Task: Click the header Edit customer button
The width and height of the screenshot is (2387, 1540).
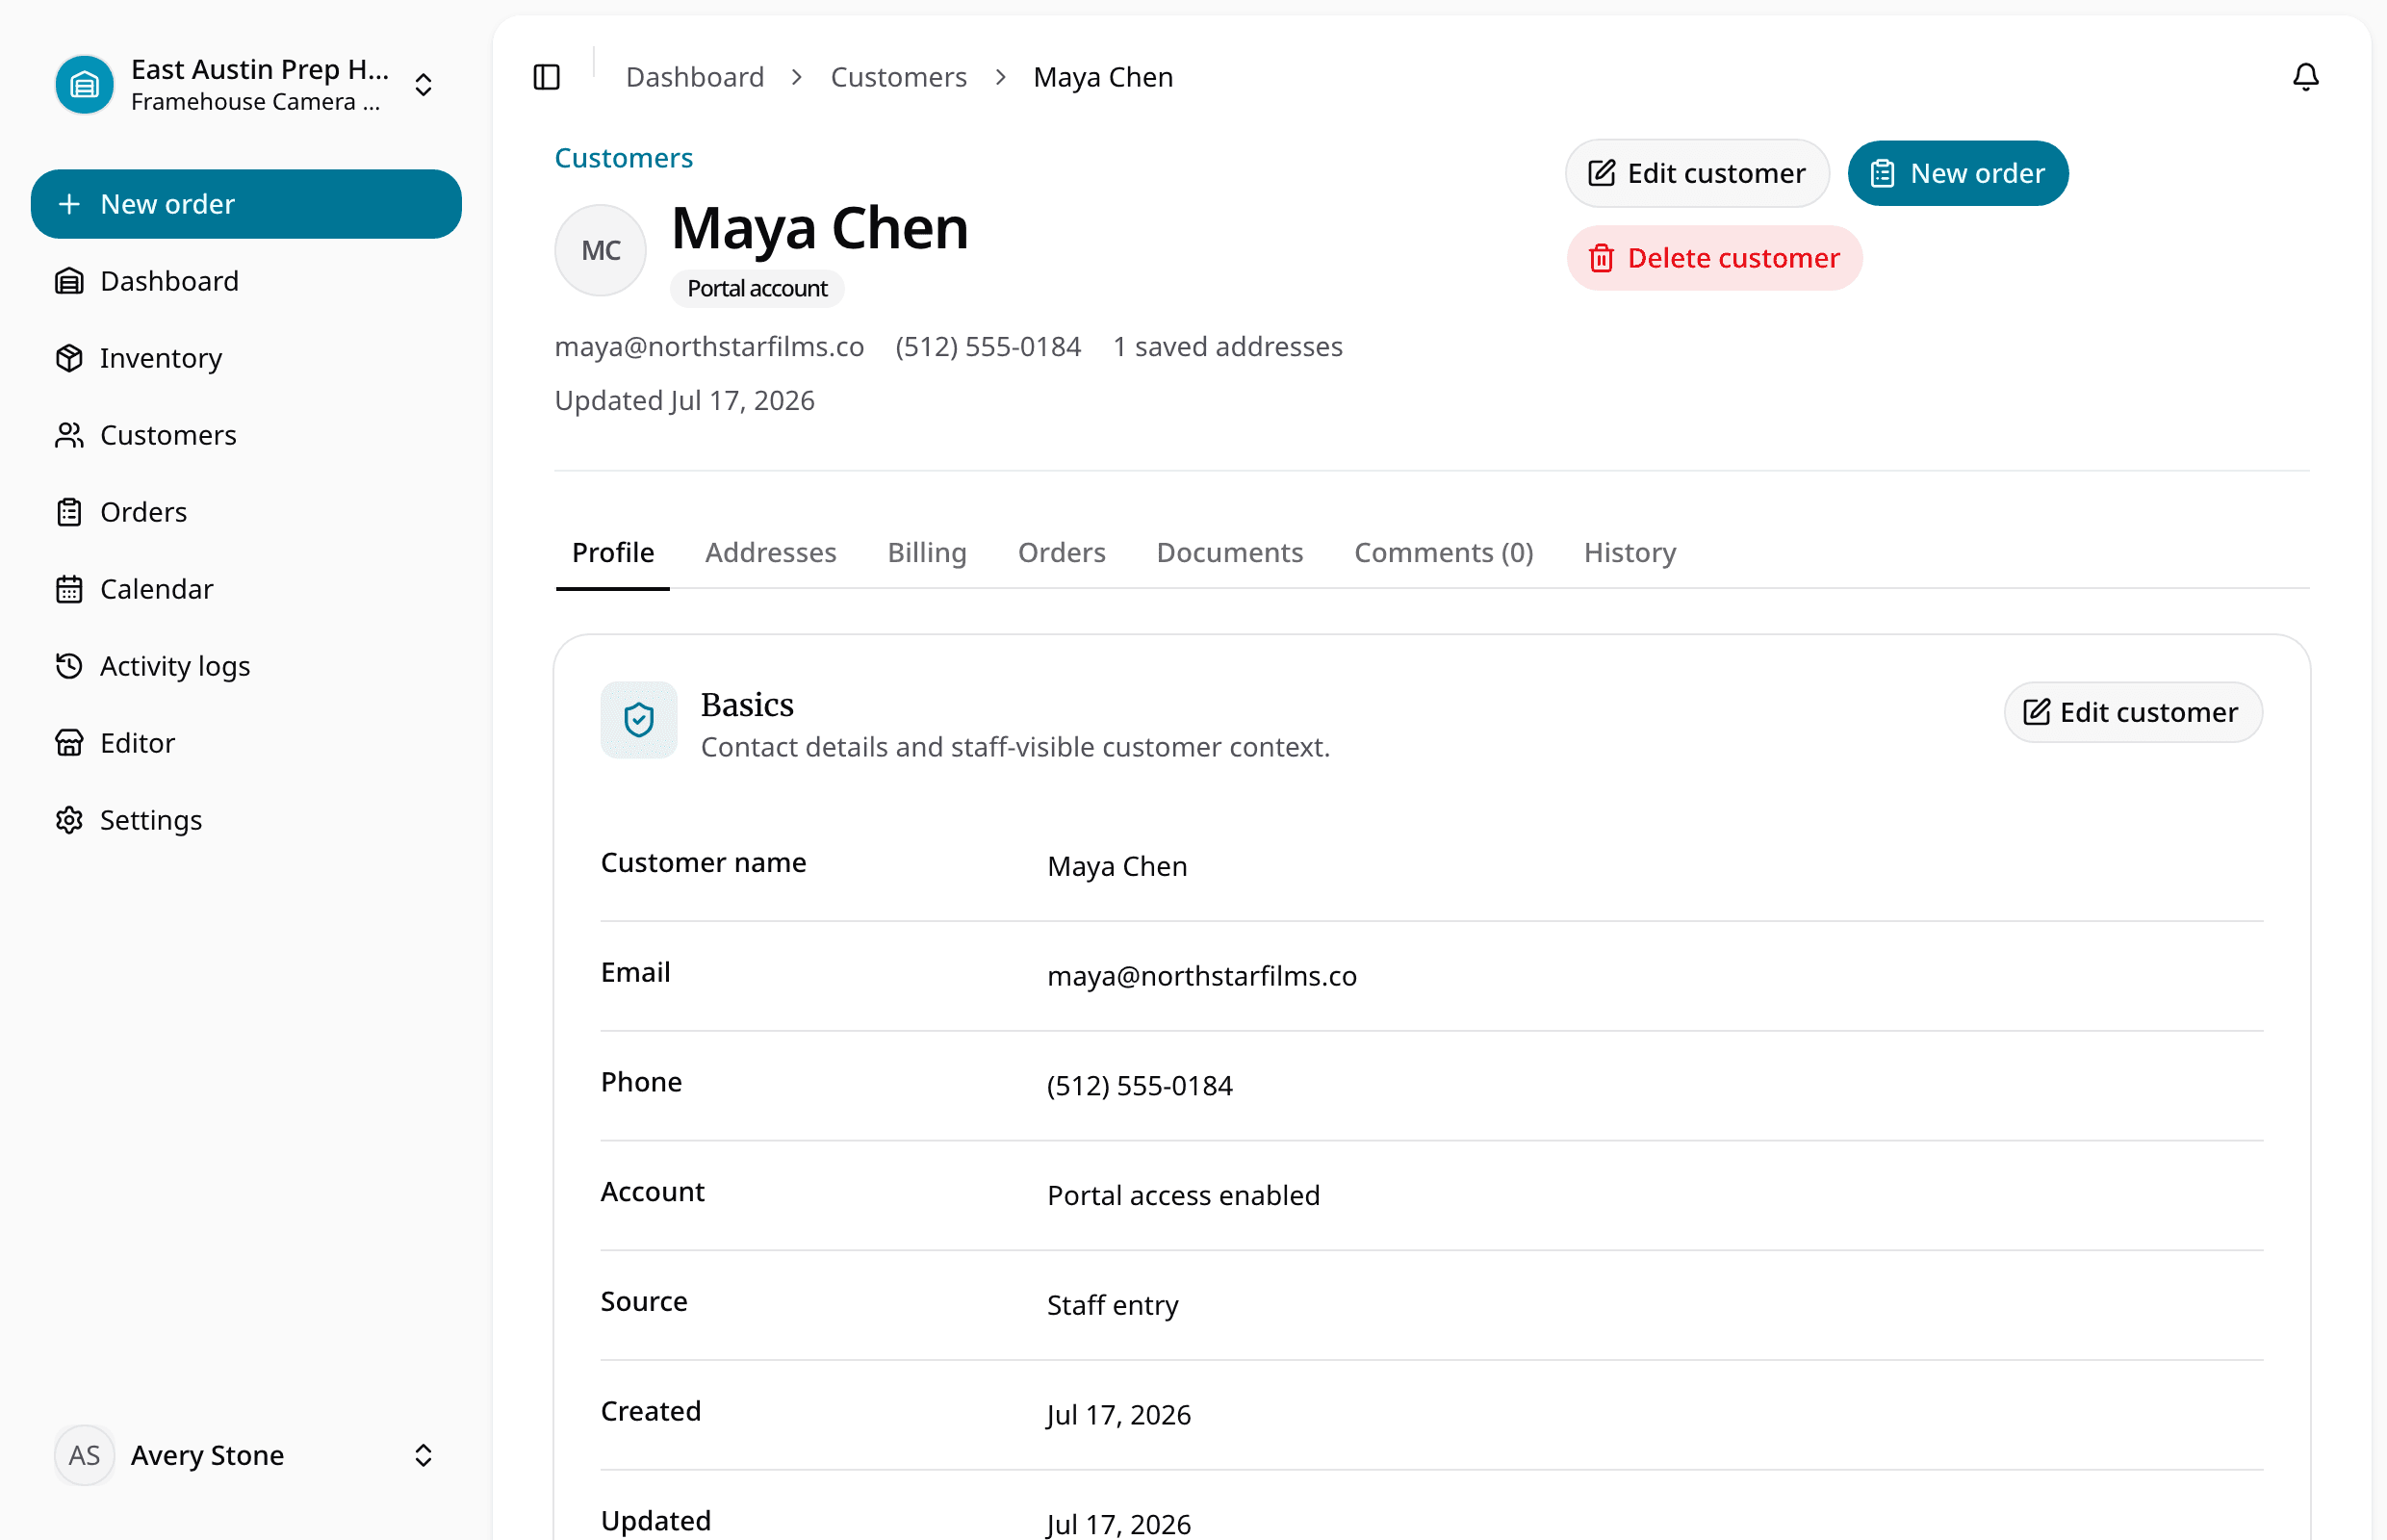Action: pos(1697,173)
